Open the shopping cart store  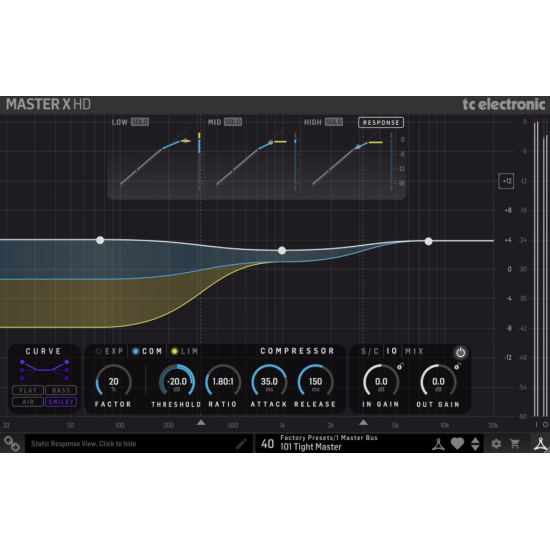(x=515, y=444)
